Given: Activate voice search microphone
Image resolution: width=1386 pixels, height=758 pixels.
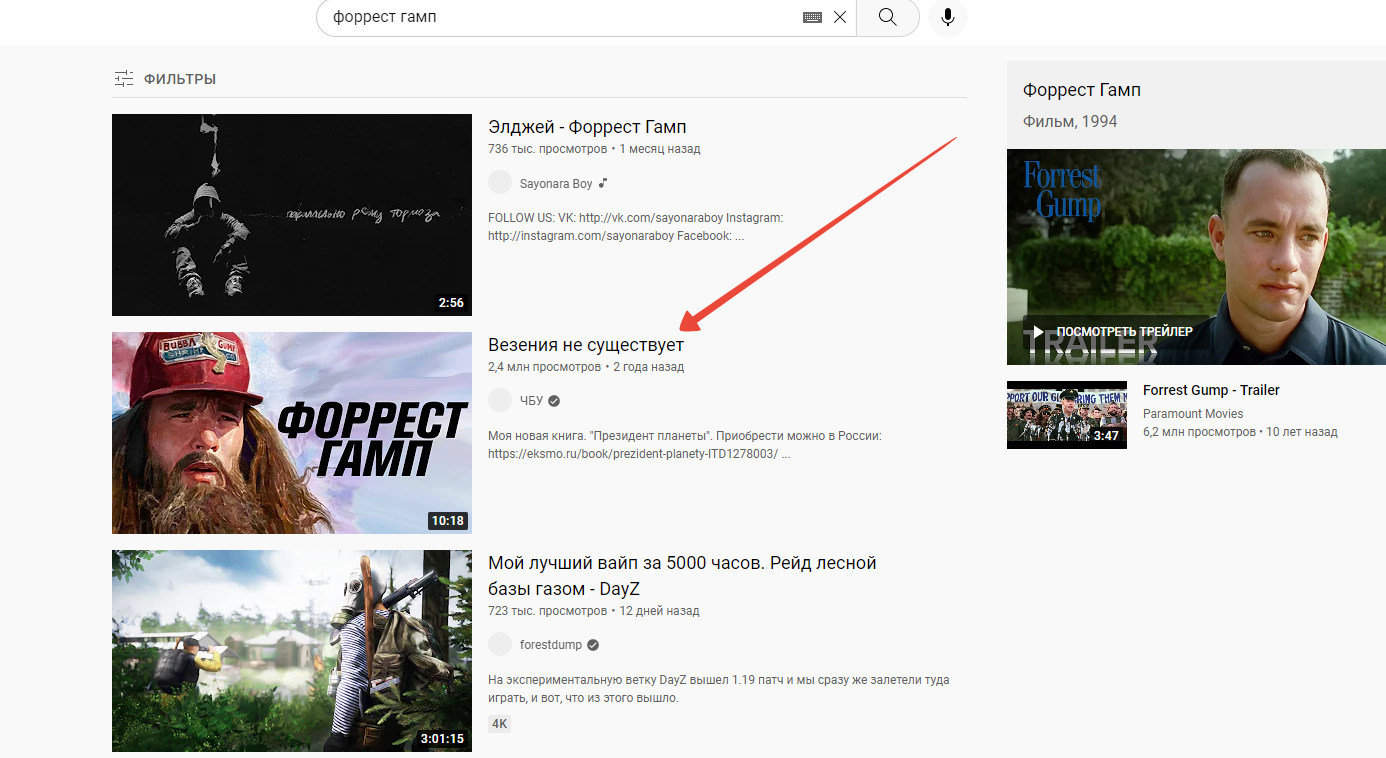Looking at the screenshot, I should pos(946,17).
